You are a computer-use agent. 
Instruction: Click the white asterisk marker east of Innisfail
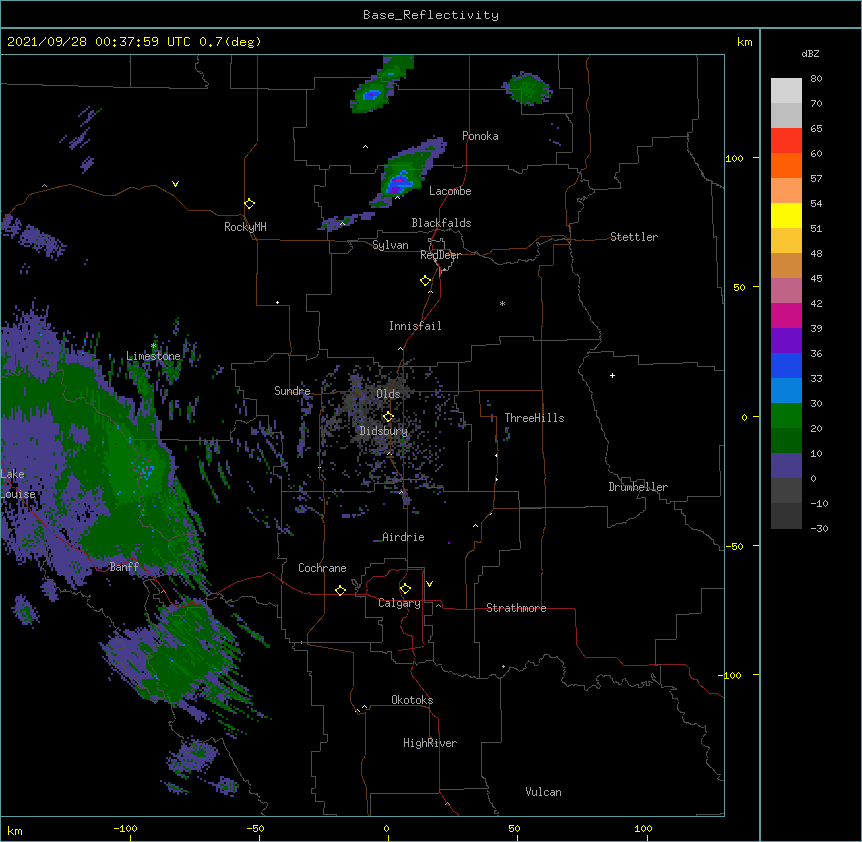coord(502,303)
